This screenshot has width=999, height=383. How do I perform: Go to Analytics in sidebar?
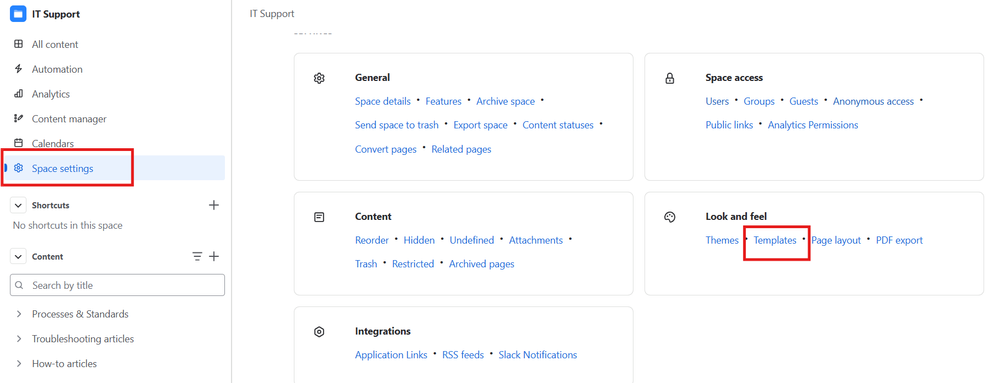point(50,94)
